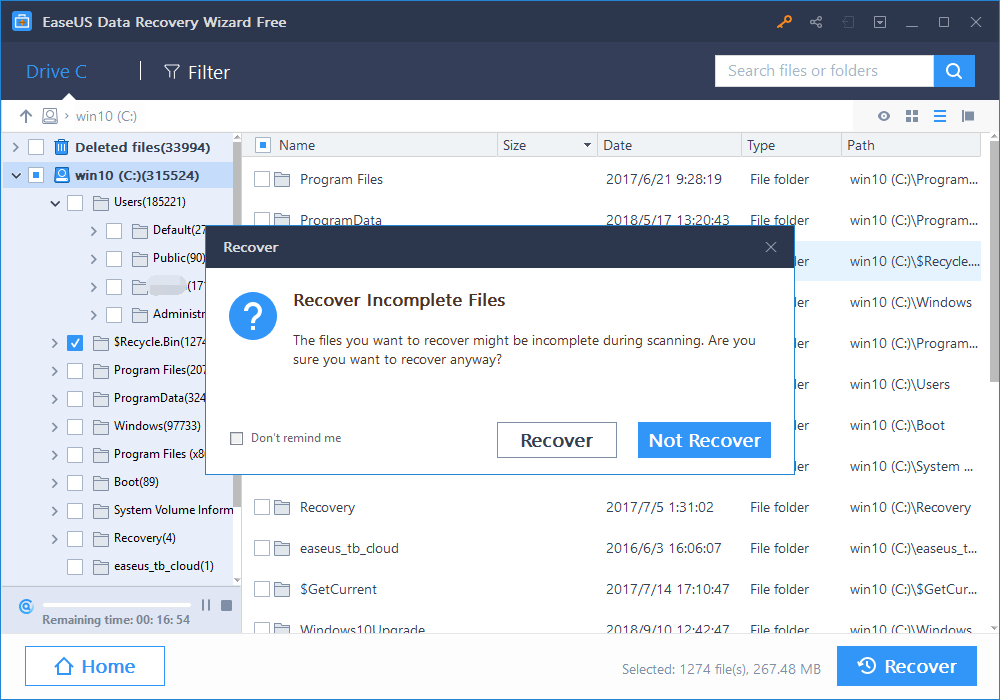Switch to large icons grid view

[912, 116]
